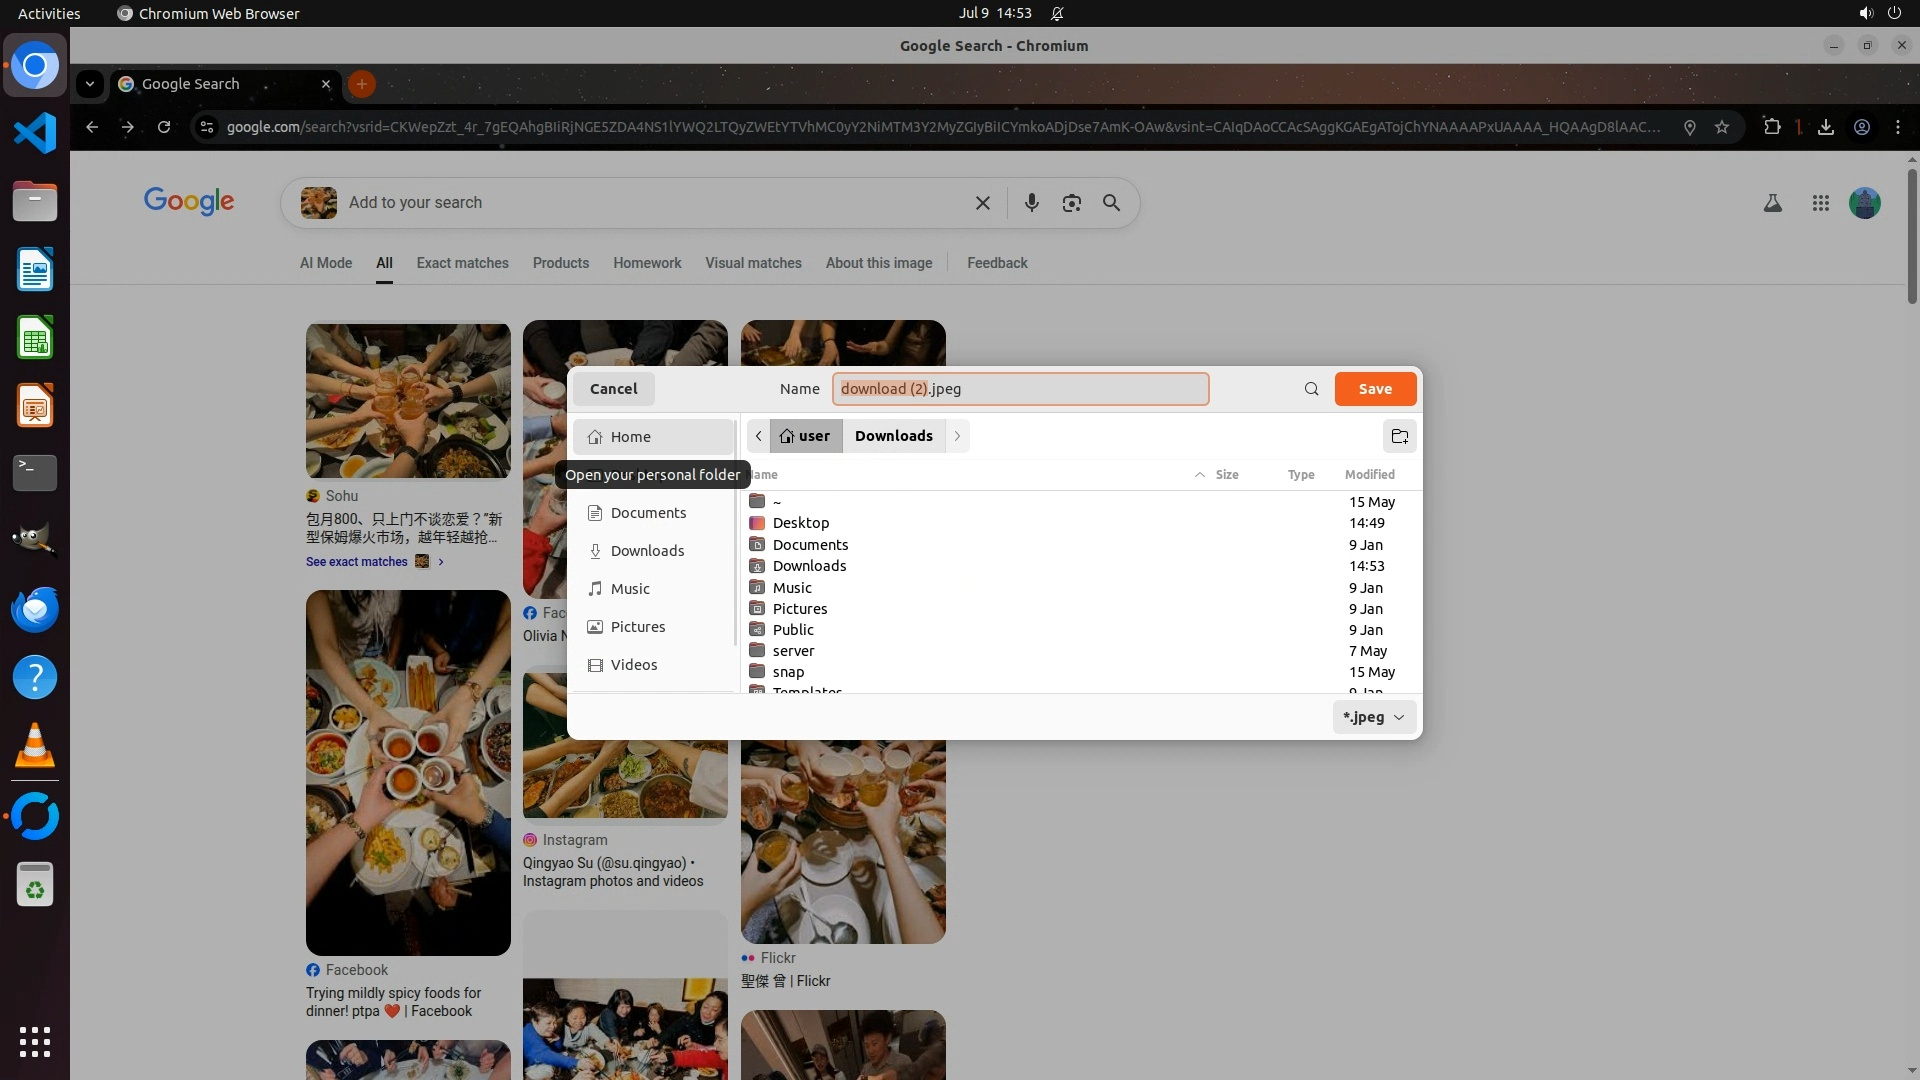Sort files by the Size column

[1226, 475]
